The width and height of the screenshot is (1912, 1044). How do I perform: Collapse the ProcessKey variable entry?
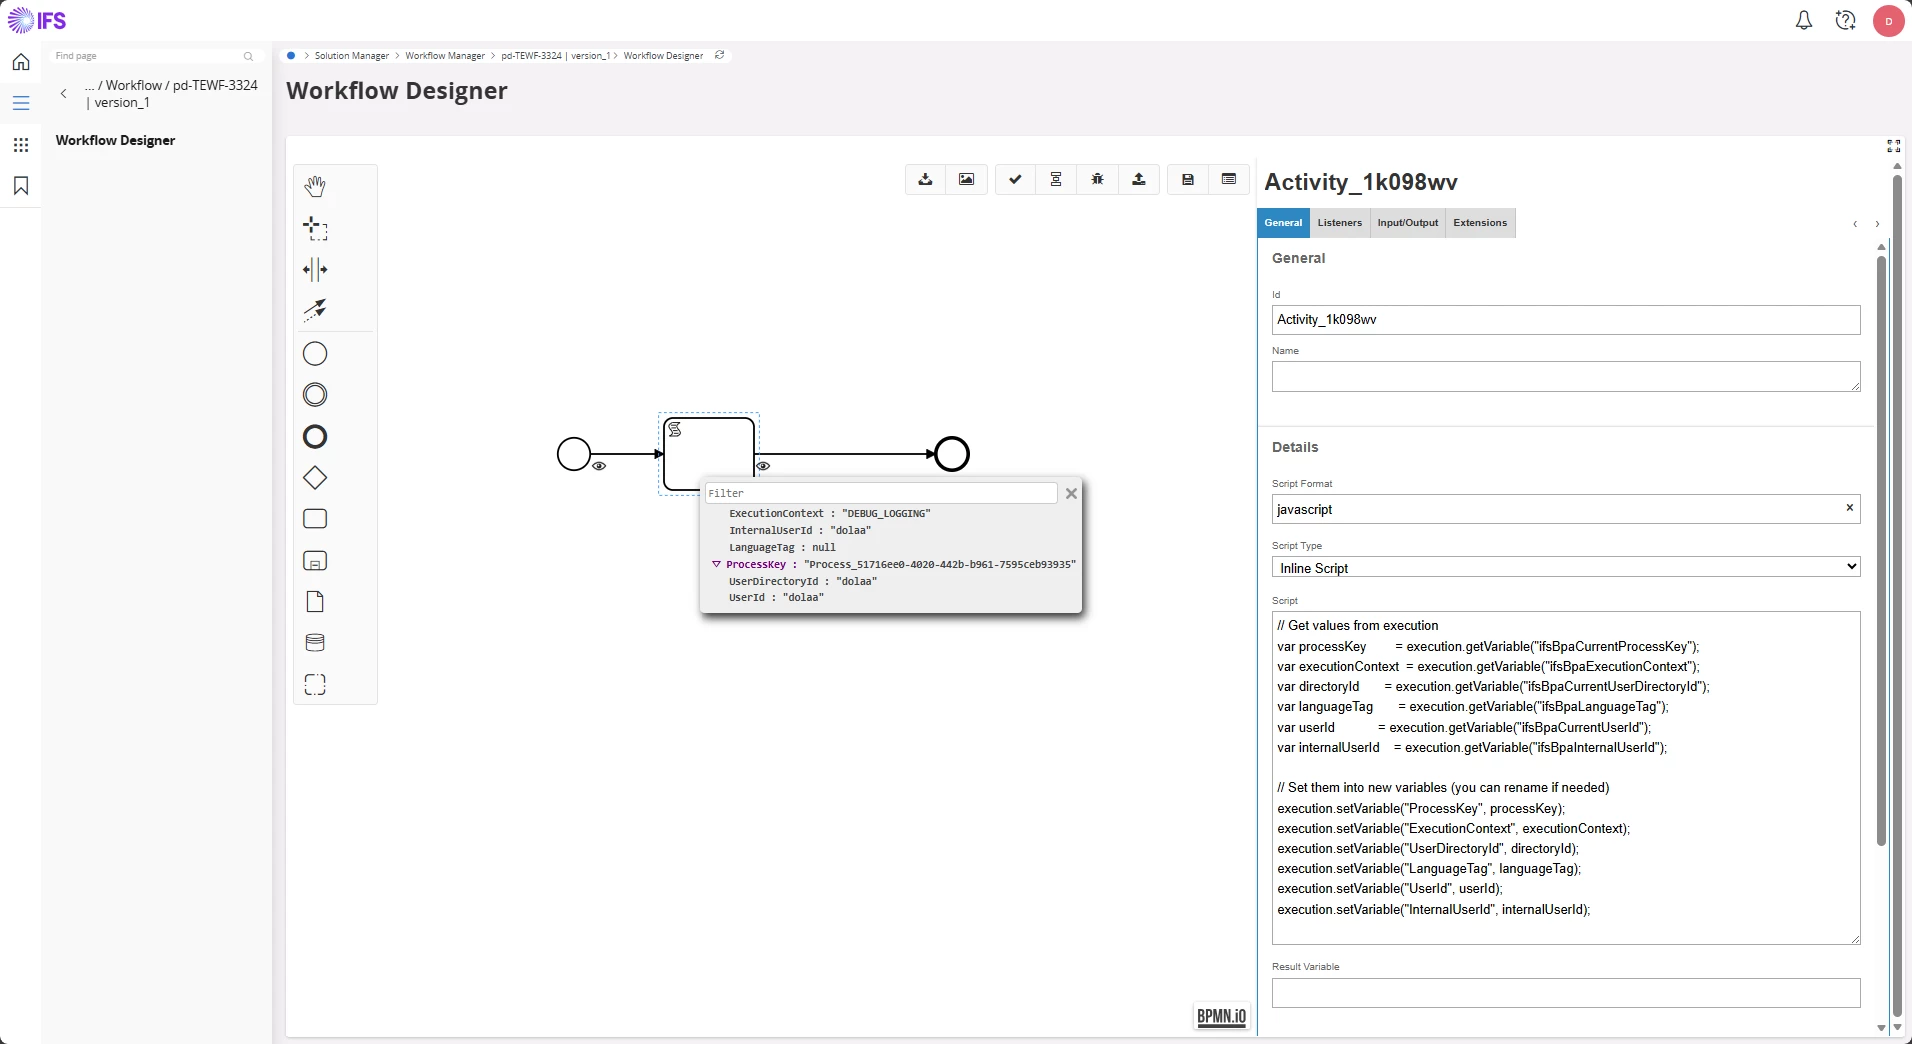716,564
